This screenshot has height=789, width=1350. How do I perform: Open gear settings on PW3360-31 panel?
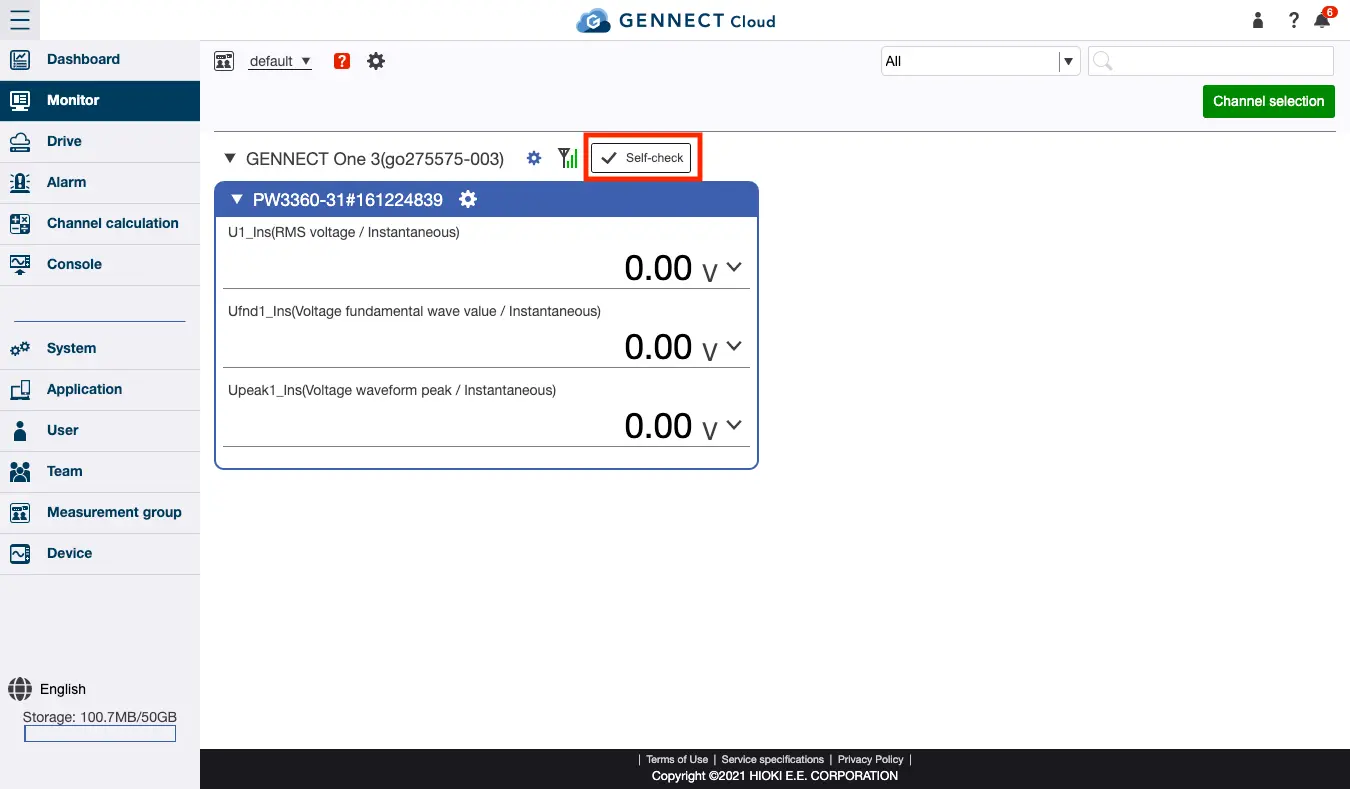click(467, 199)
